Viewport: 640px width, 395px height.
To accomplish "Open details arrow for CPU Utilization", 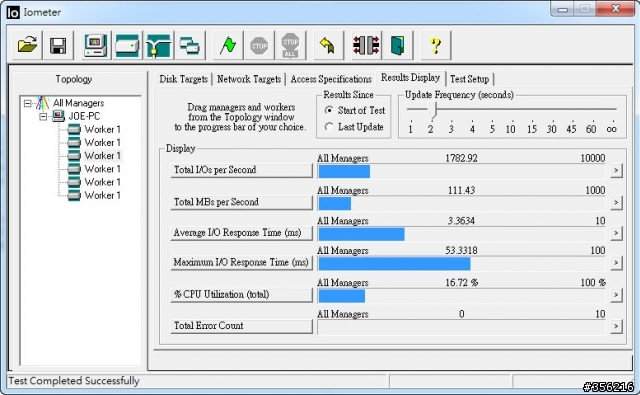I will (x=616, y=295).
